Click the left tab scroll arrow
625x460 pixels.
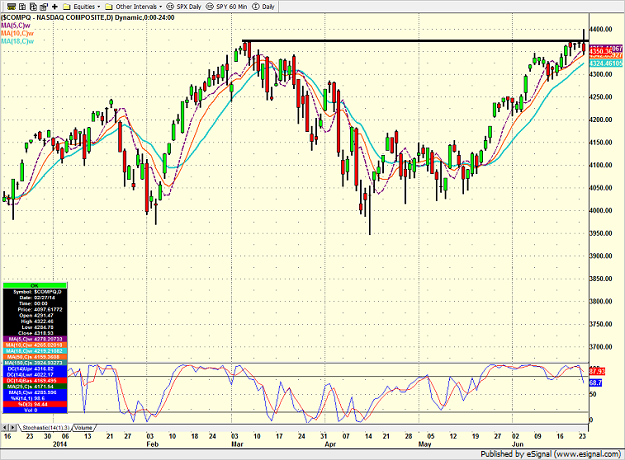point(5,428)
